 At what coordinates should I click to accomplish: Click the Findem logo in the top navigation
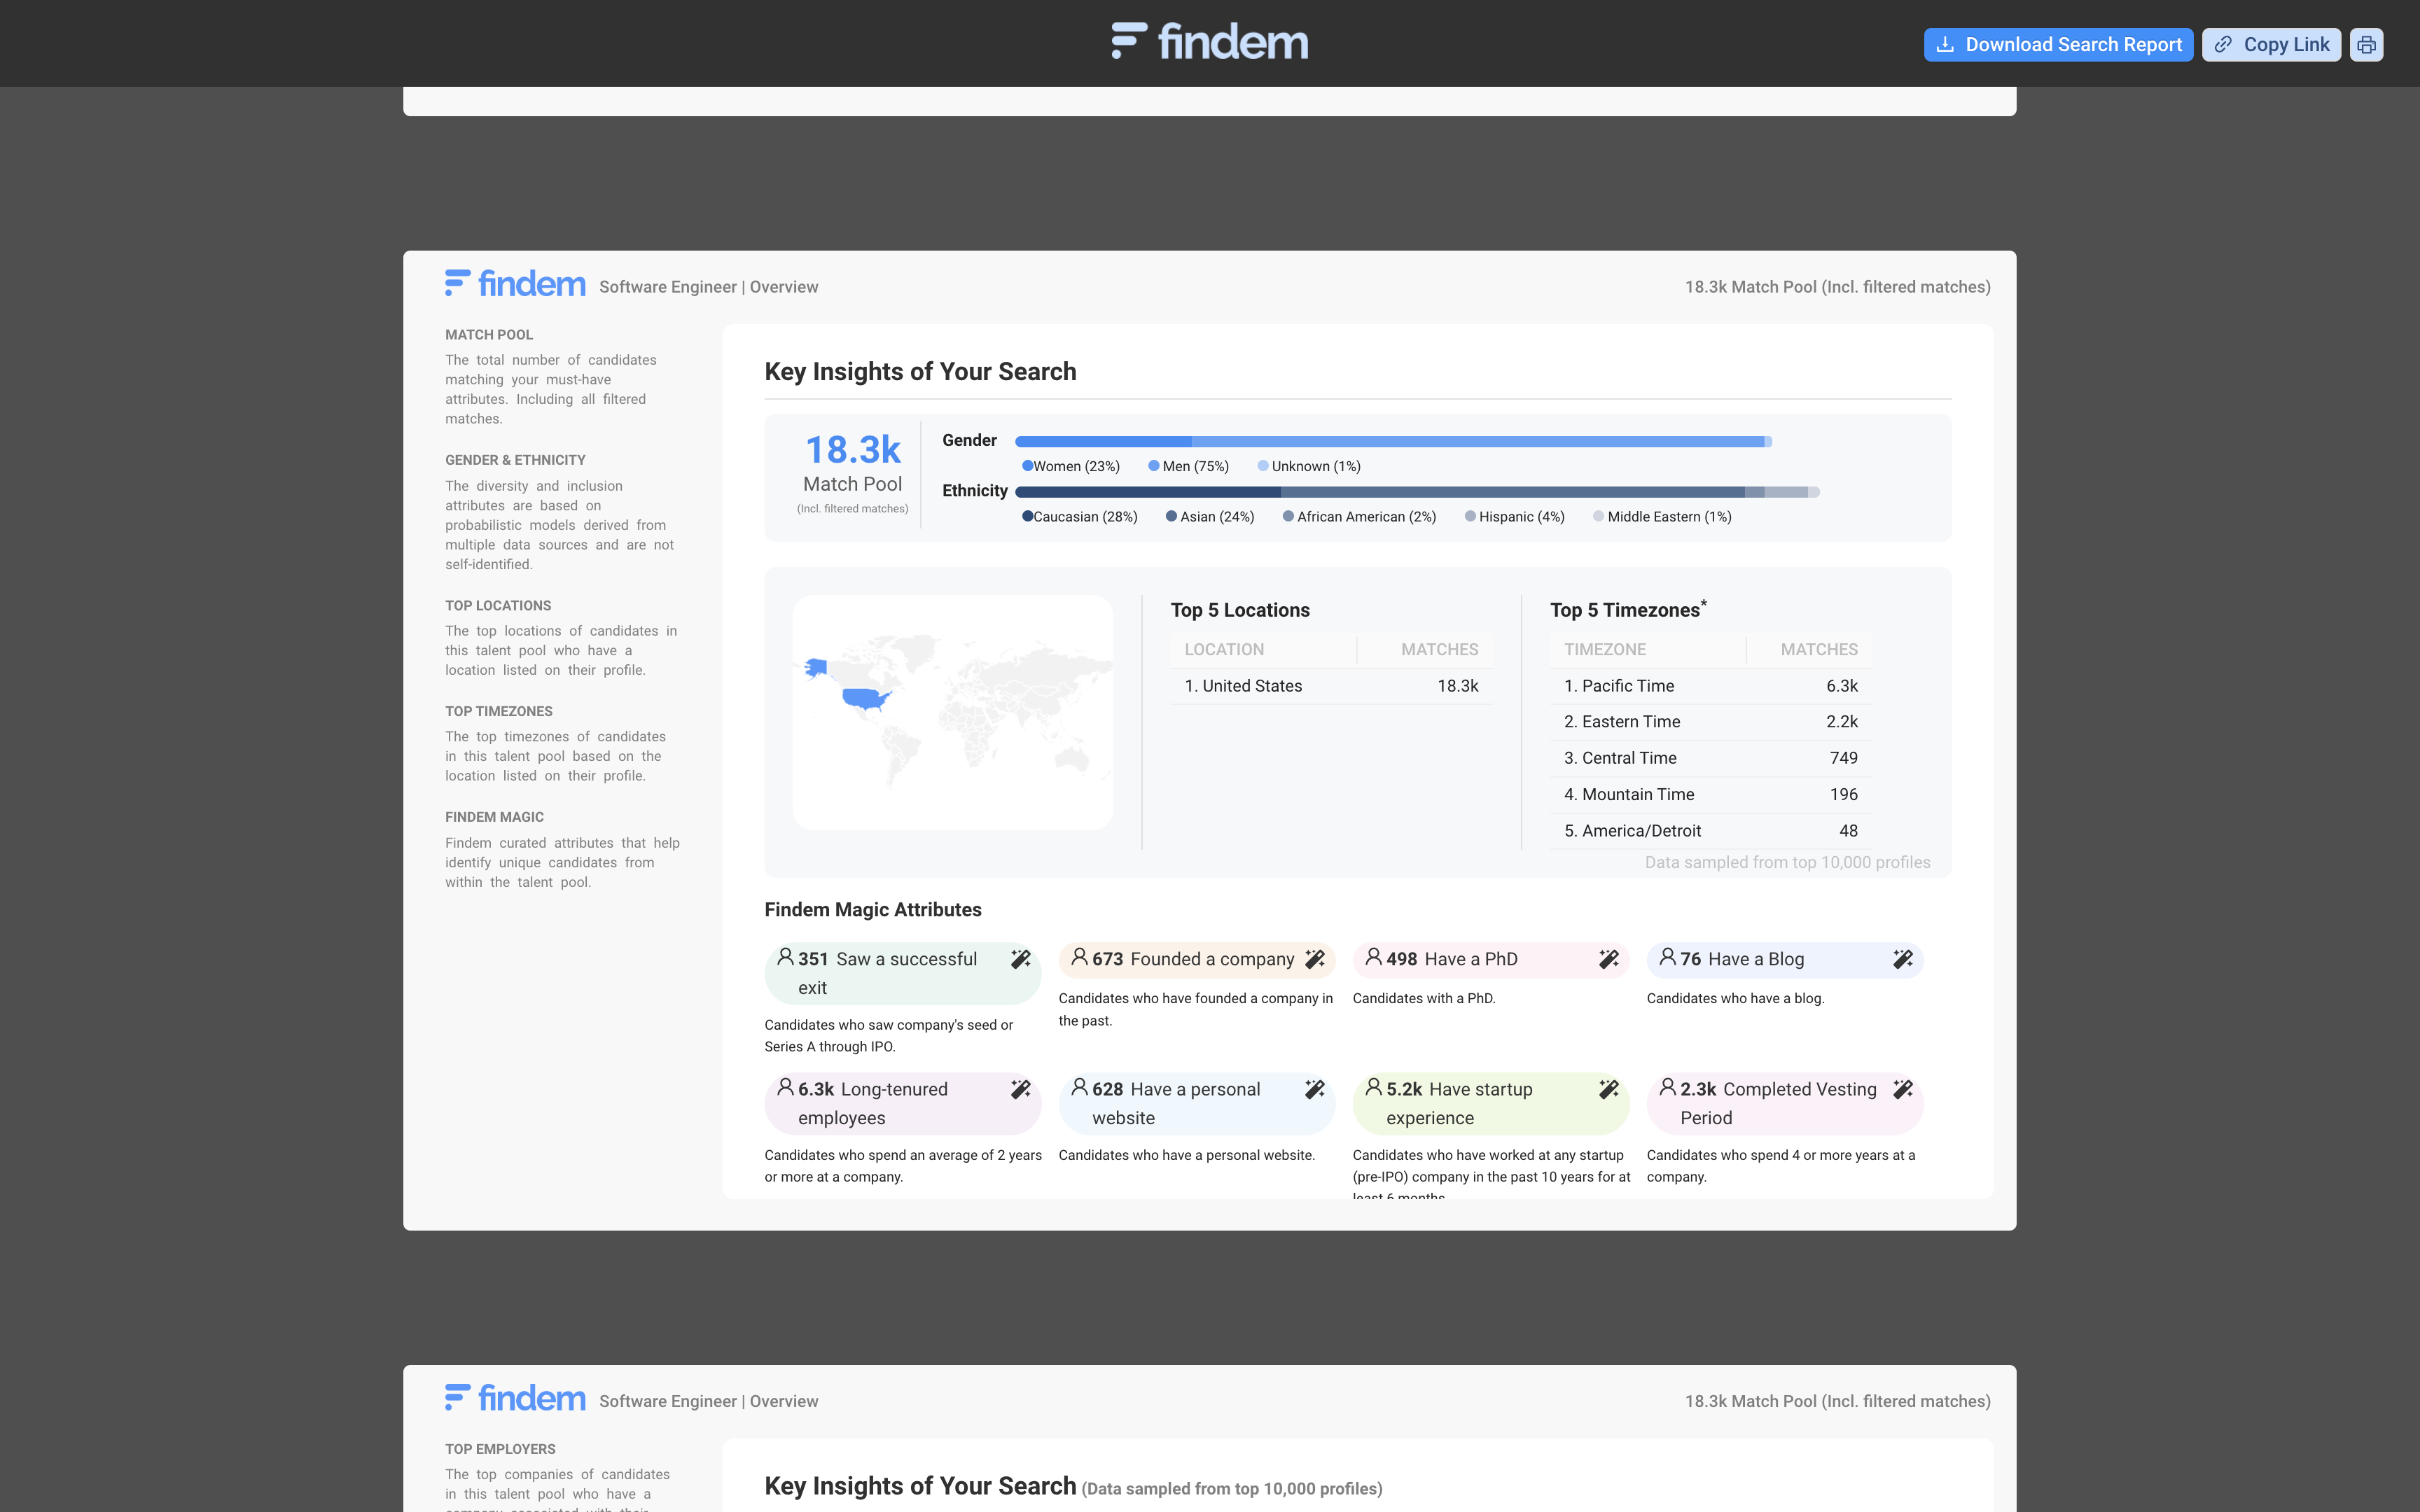point(1209,41)
